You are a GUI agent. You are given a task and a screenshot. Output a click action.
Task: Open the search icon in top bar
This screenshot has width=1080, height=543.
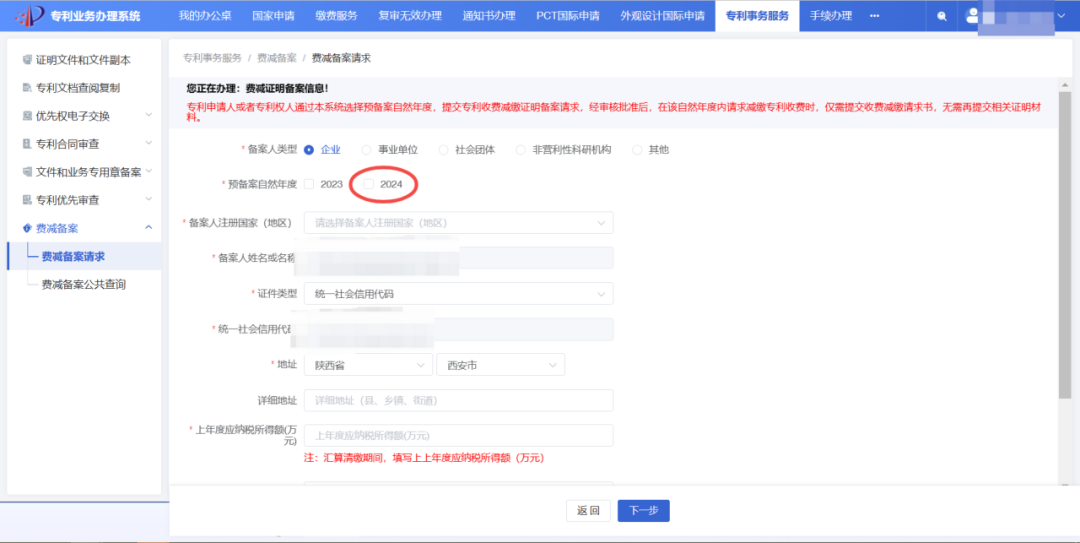click(x=942, y=16)
